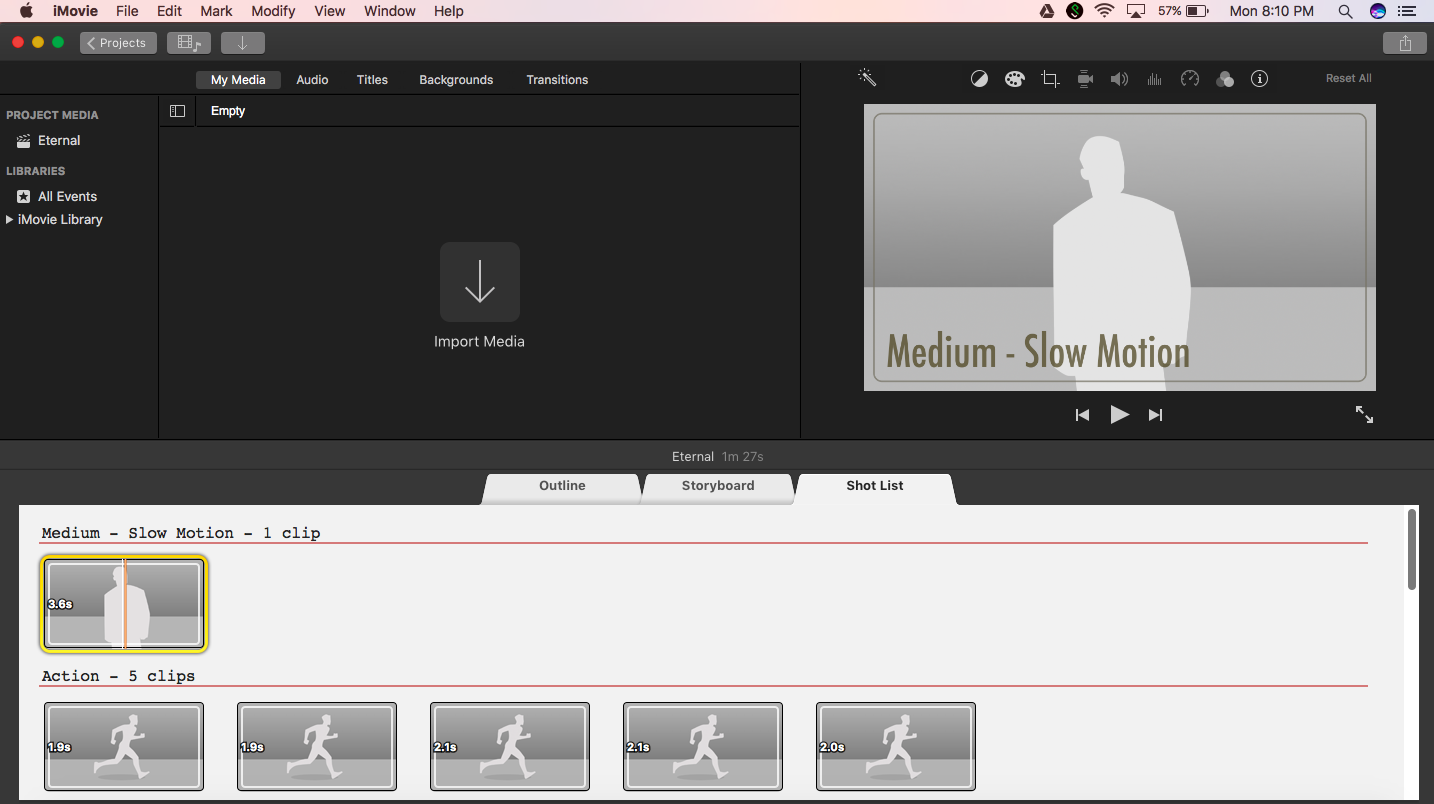
Task: Open the Modify menu
Action: tap(273, 11)
